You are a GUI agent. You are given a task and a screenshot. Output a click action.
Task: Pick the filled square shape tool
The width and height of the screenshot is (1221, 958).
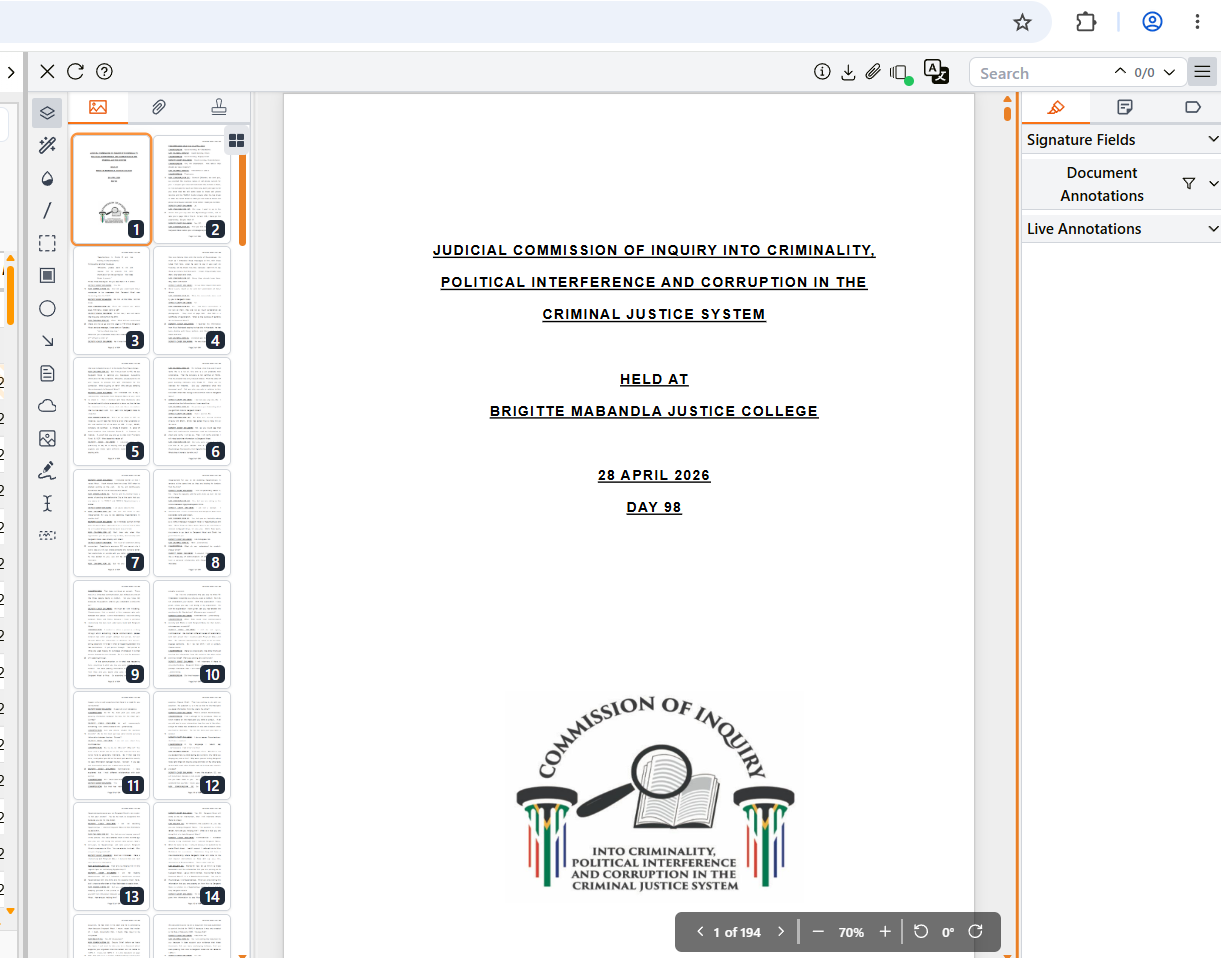point(47,276)
